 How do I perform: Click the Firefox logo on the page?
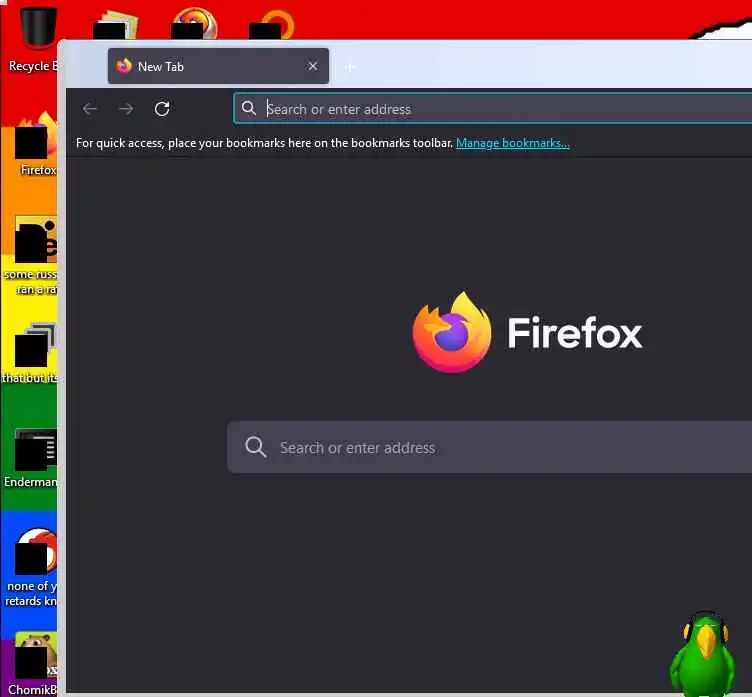[x=452, y=332]
